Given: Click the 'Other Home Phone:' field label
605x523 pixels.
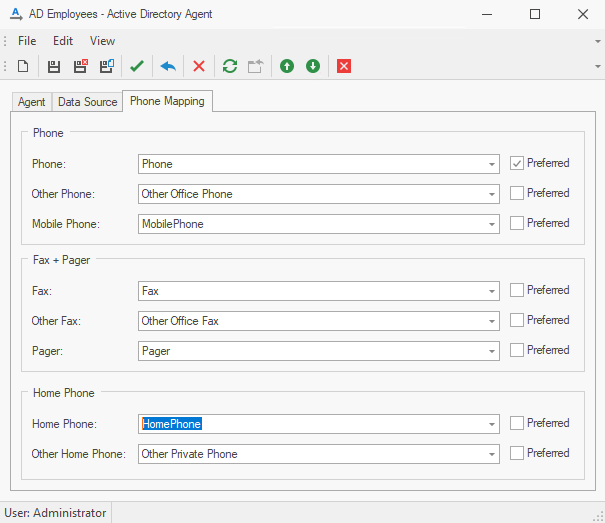Looking at the screenshot, I should (x=79, y=454).
